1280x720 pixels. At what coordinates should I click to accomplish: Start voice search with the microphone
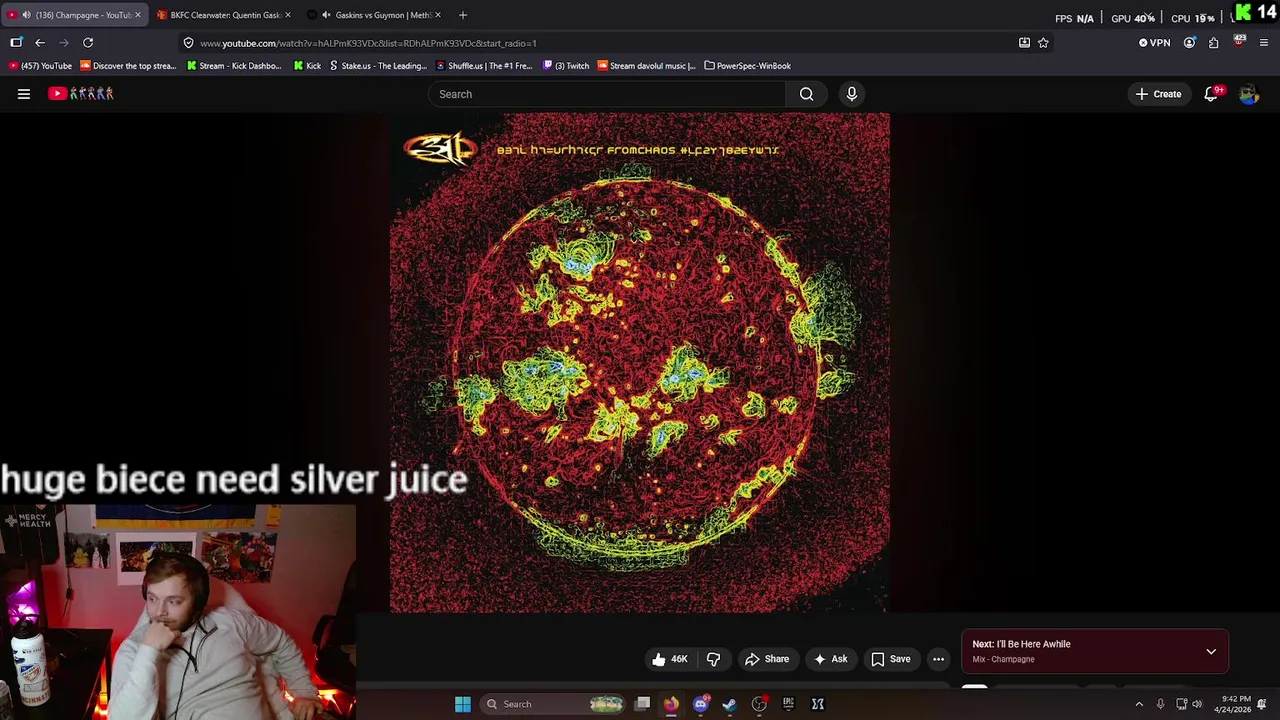point(852,94)
